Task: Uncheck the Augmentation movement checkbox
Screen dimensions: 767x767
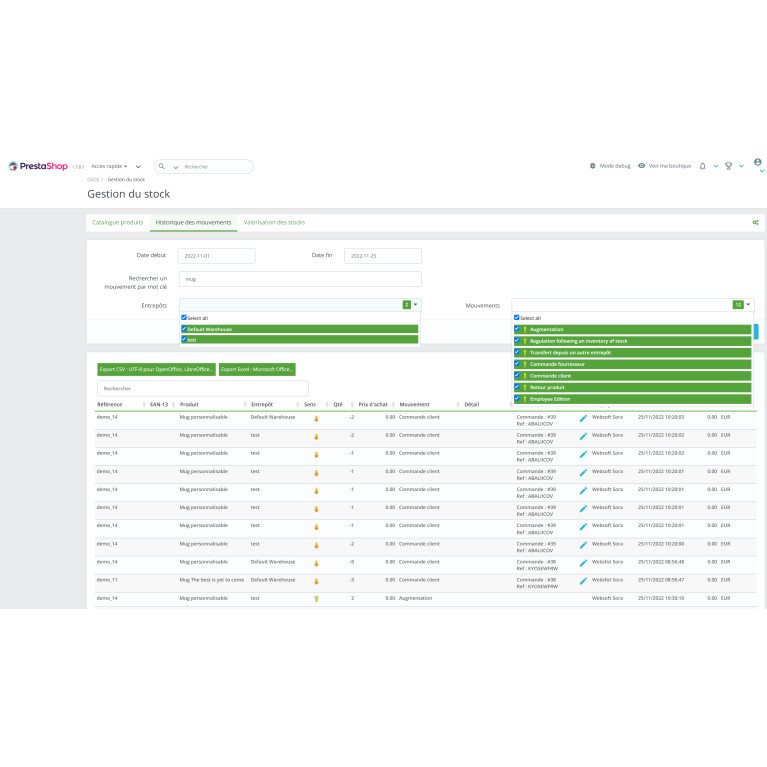Action: pyautogui.click(x=517, y=329)
